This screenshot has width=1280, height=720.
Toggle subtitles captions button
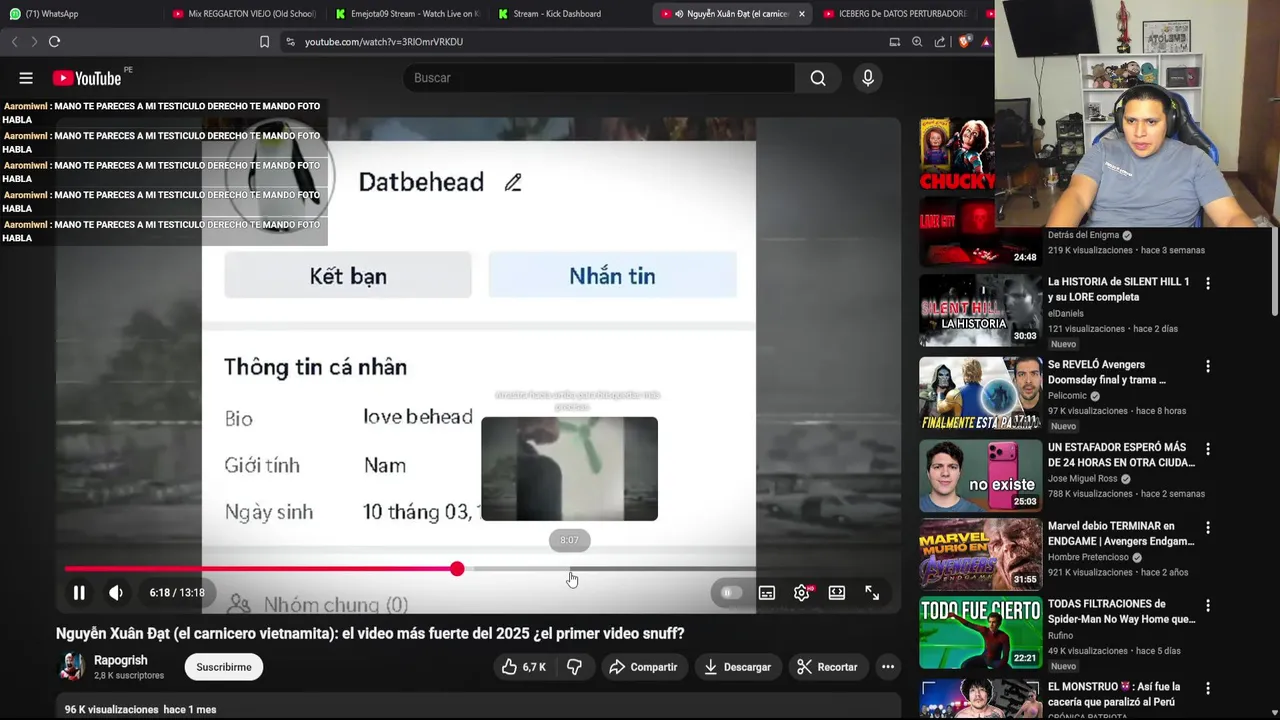[767, 593]
